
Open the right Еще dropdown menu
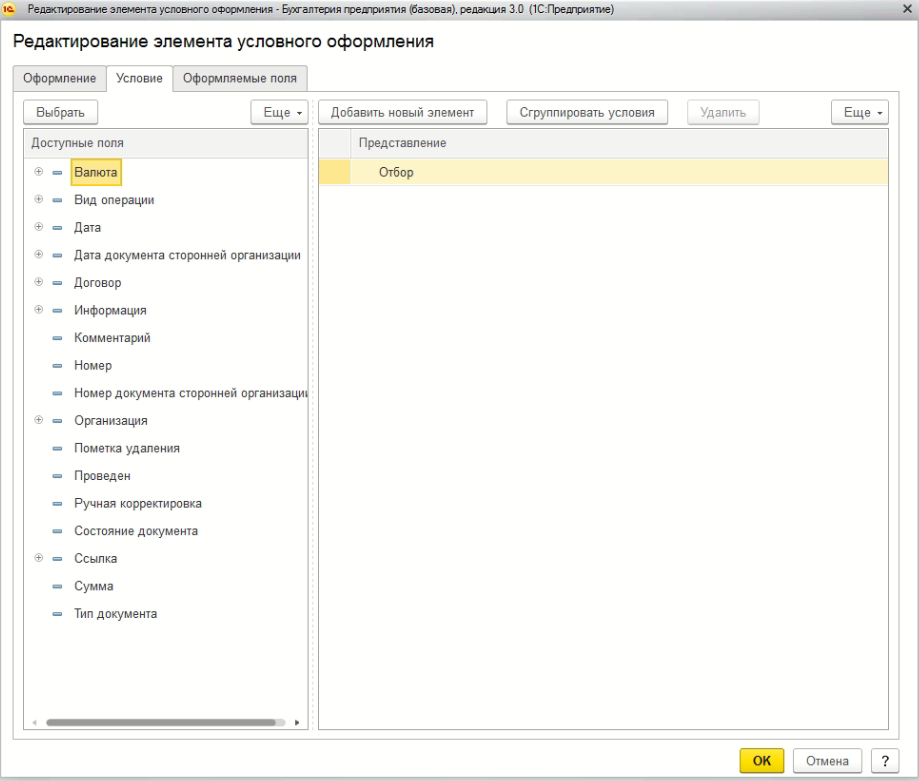point(859,113)
